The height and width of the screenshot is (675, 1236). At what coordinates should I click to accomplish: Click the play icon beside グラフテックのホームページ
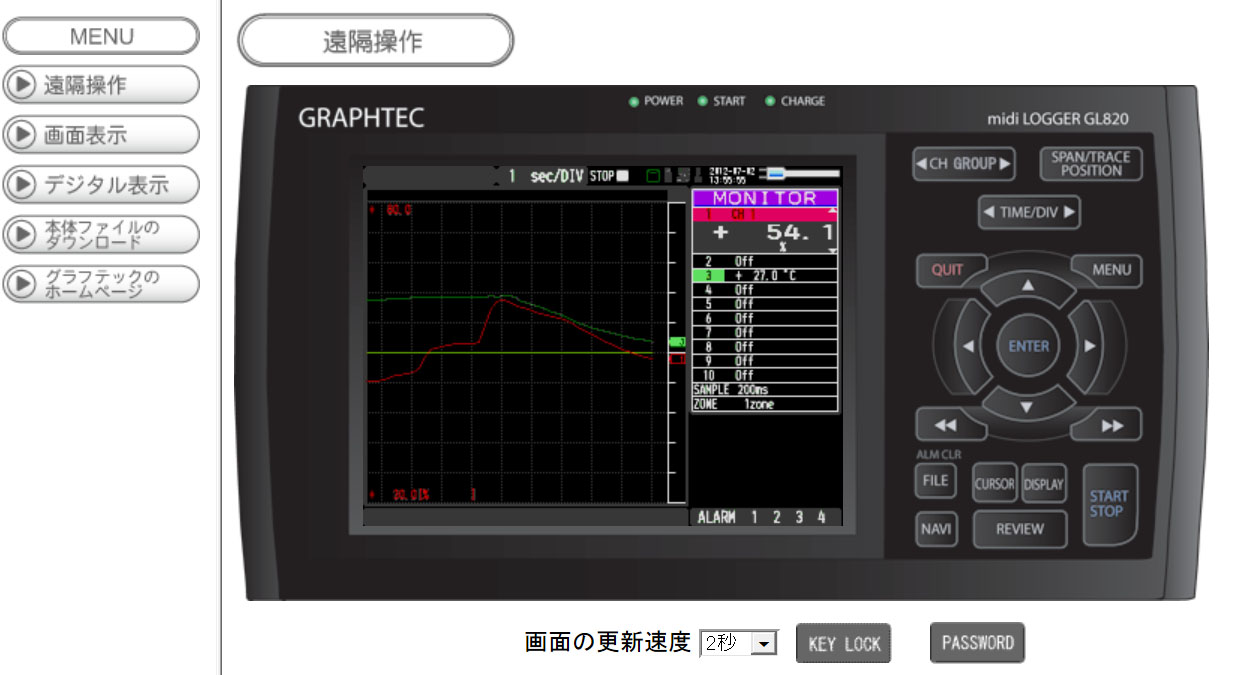(20, 284)
